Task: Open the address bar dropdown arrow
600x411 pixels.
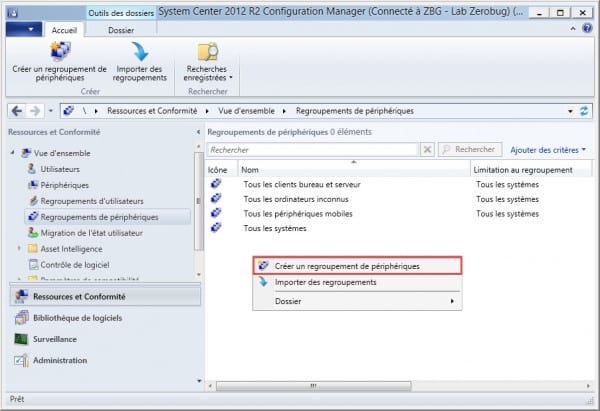Action: tap(570, 111)
